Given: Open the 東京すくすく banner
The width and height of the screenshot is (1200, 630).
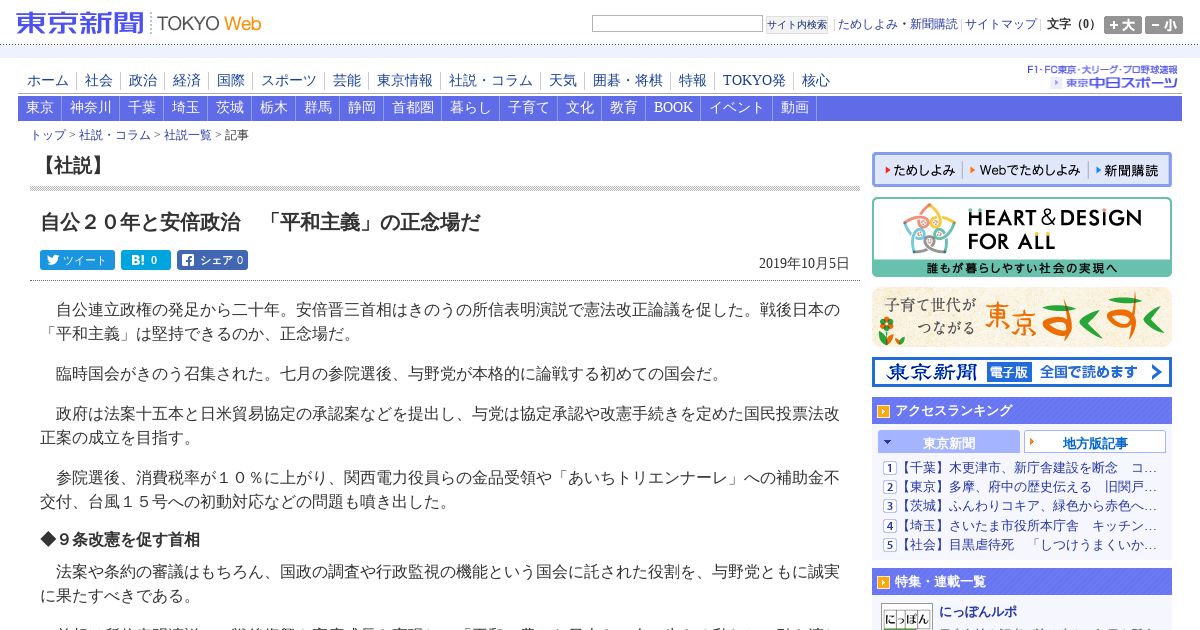Looking at the screenshot, I should pyautogui.click(x=1022, y=317).
